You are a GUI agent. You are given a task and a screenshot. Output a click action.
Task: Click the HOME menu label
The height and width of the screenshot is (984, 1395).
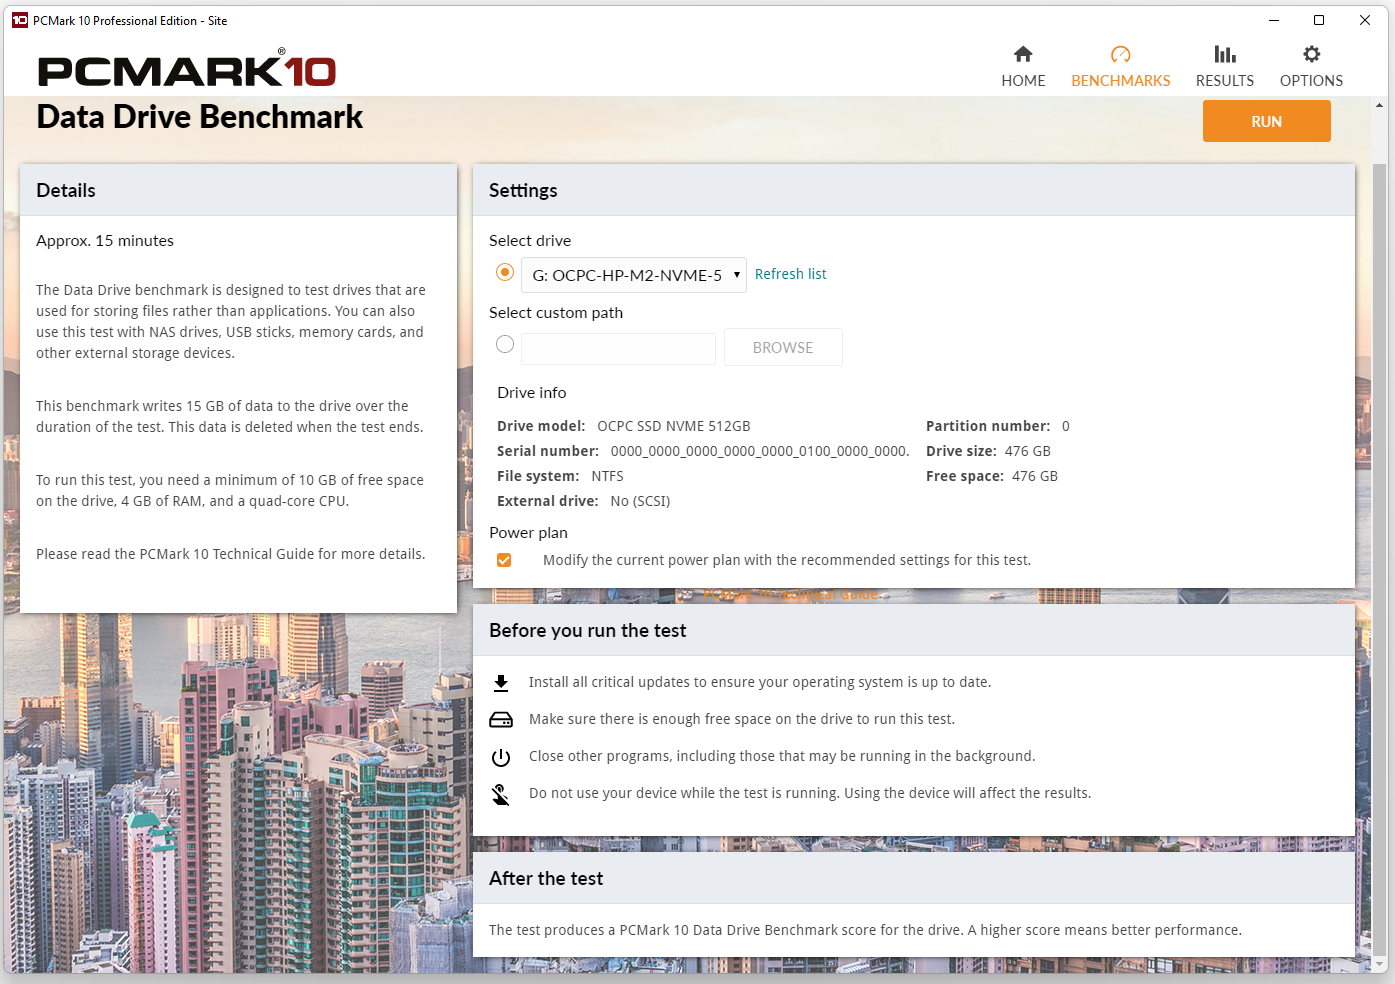[x=1023, y=81]
